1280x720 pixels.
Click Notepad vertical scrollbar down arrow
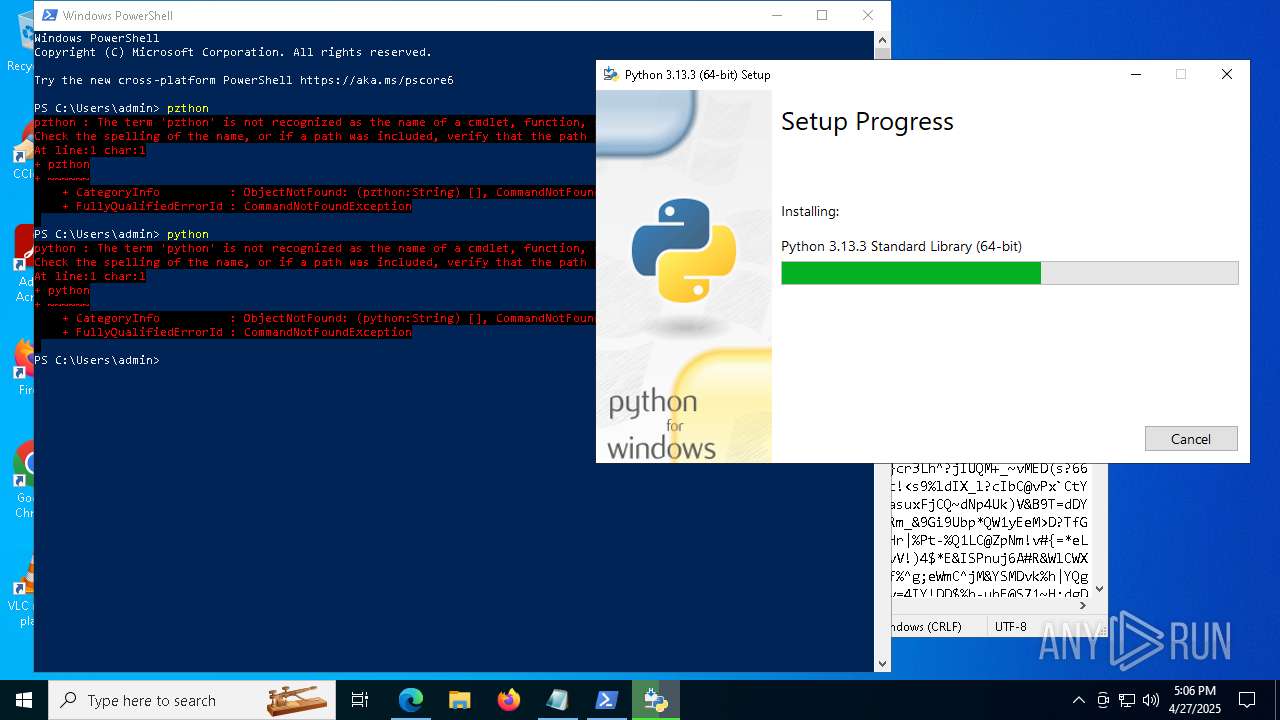1100,590
